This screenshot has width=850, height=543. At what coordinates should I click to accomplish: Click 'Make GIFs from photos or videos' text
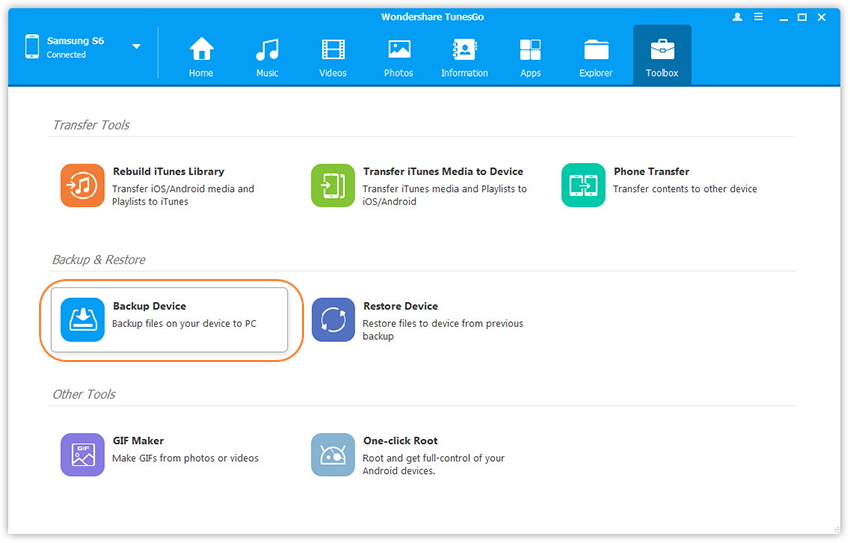[x=185, y=458]
